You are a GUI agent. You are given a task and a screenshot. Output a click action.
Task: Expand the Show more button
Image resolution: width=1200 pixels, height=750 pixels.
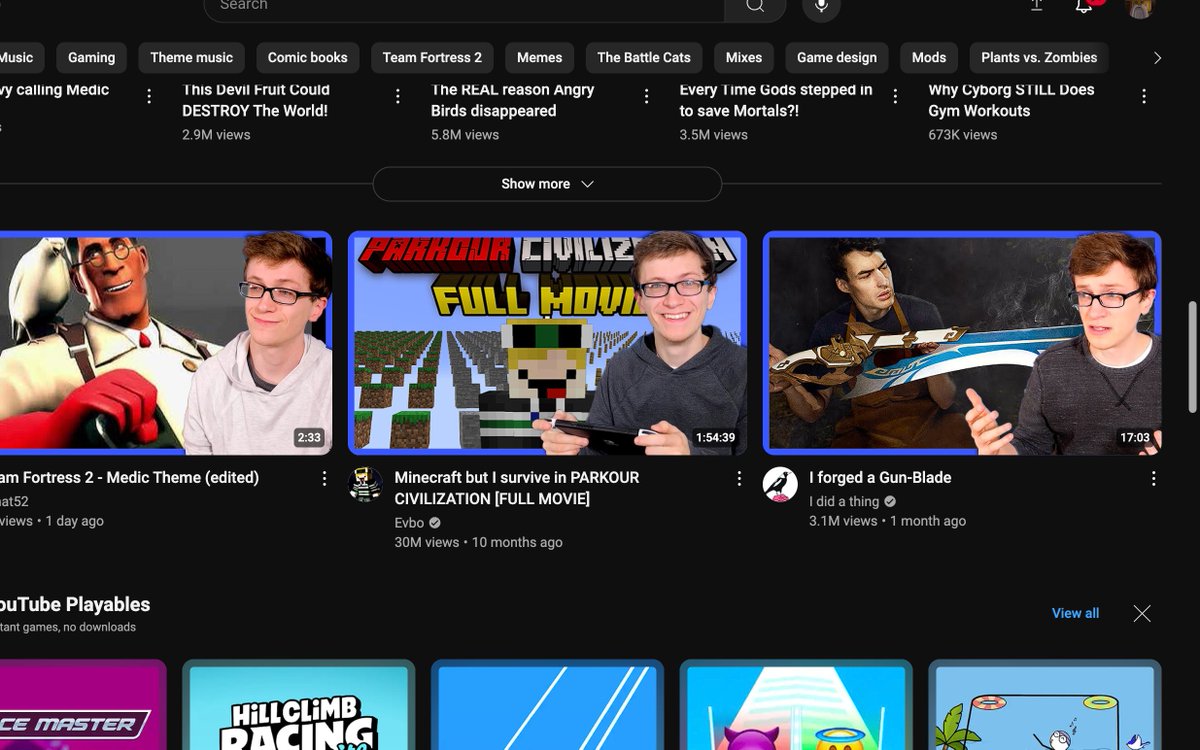coord(547,184)
